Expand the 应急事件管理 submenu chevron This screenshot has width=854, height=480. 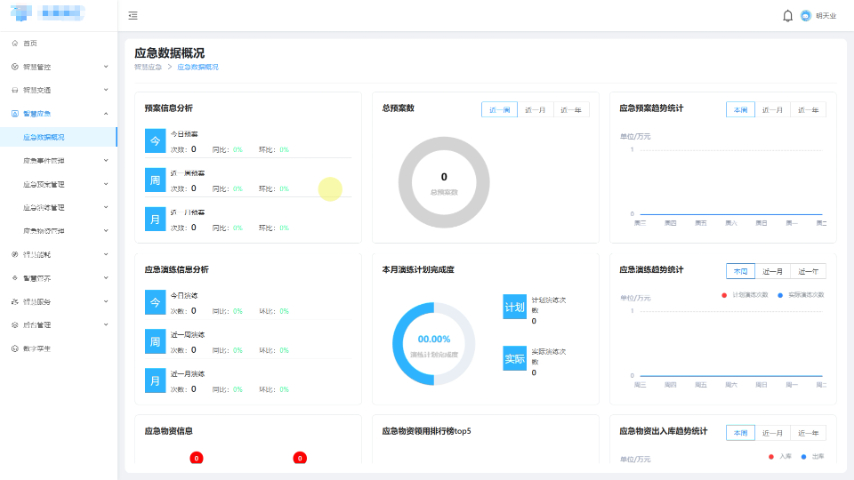(x=106, y=161)
